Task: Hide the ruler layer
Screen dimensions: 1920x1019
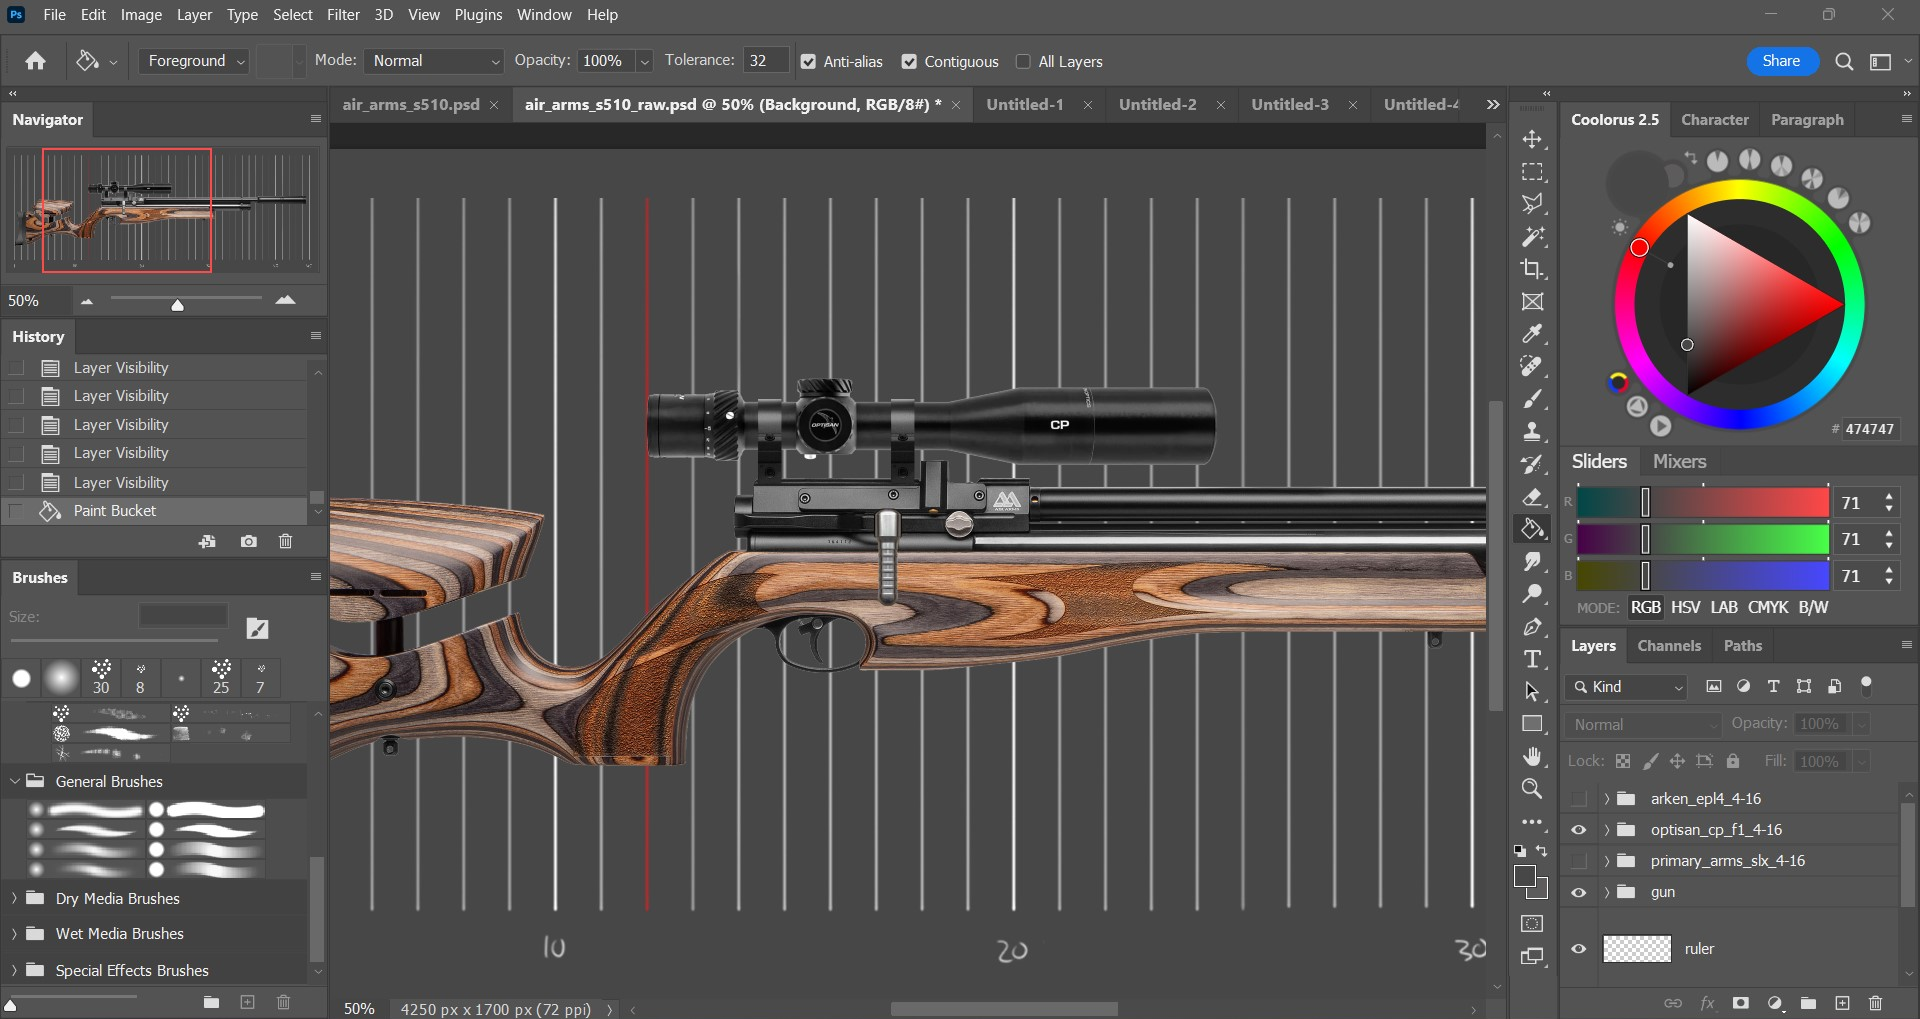Action: 1579,949
